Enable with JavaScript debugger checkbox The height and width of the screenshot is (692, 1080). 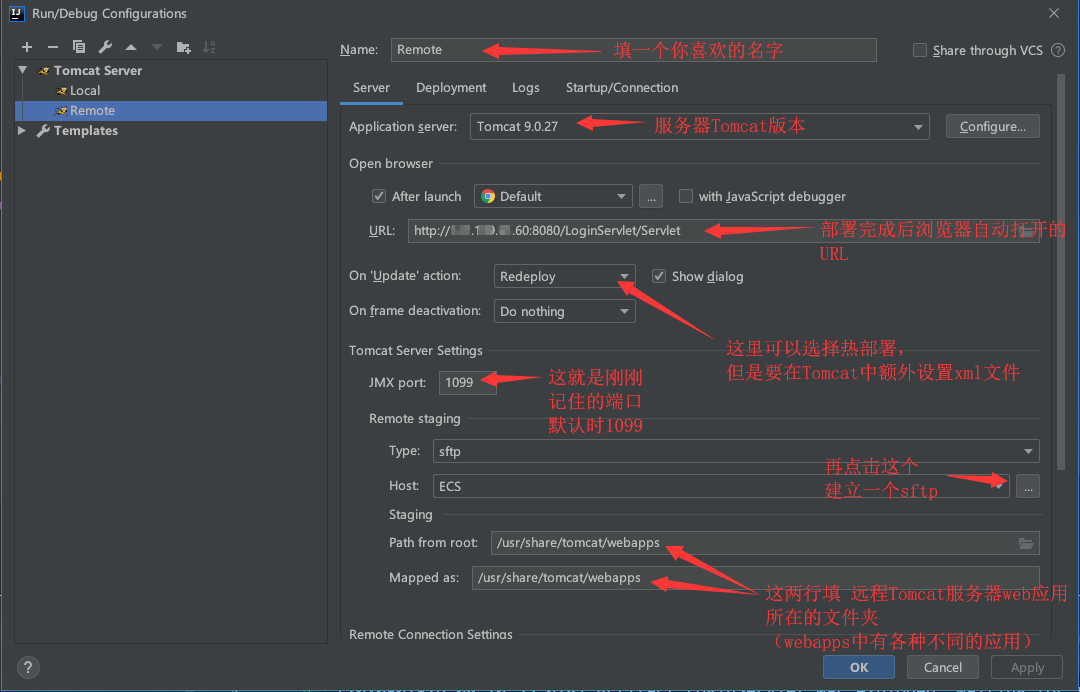[685, 196]
